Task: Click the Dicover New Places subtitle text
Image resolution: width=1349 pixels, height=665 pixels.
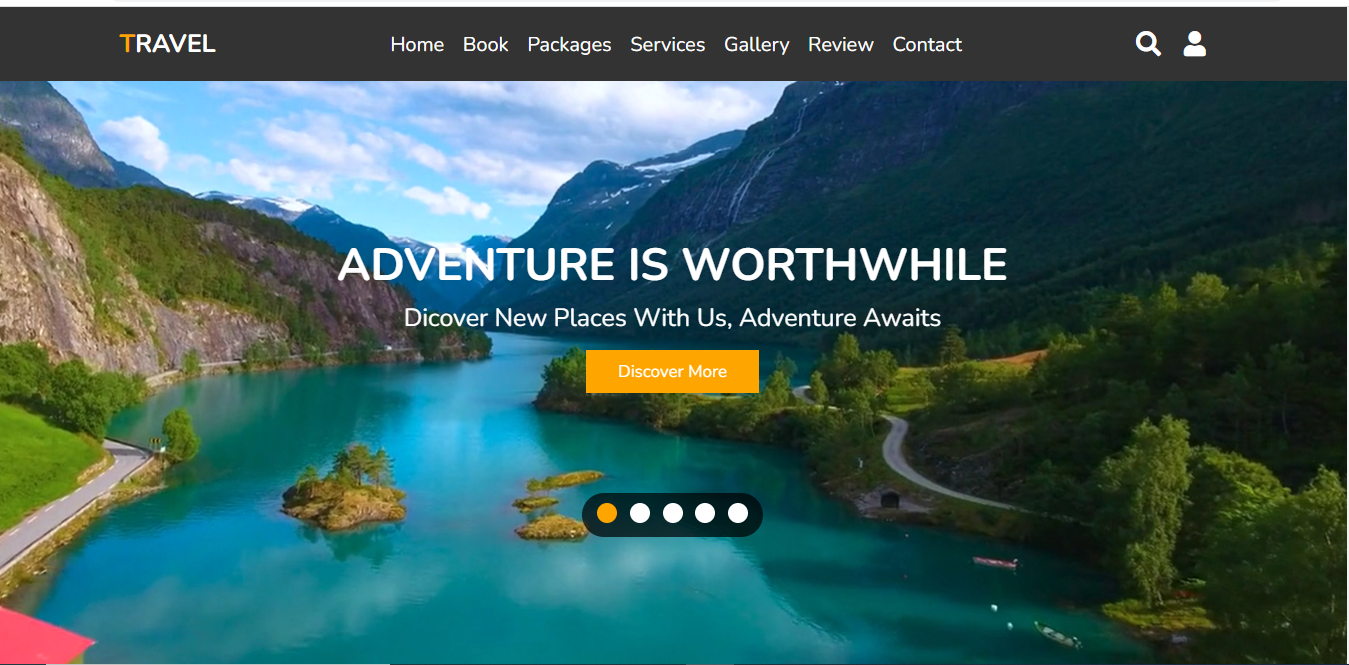Action: point(672,318)
